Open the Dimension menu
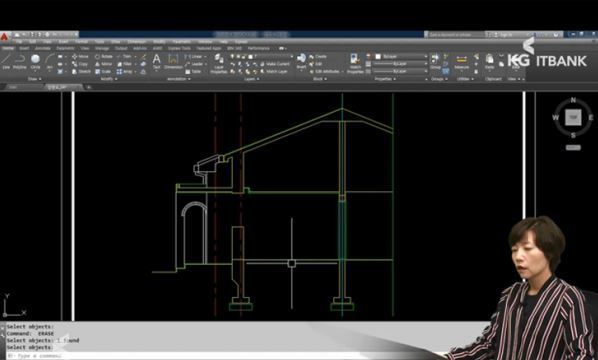Screen dimensions: 598x360 click(x=136, y=42)
